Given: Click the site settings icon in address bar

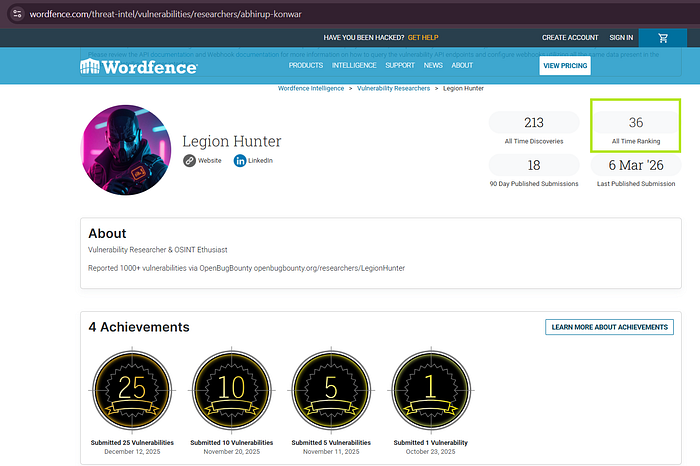Looking at the screenshot, I should (17, 14).
